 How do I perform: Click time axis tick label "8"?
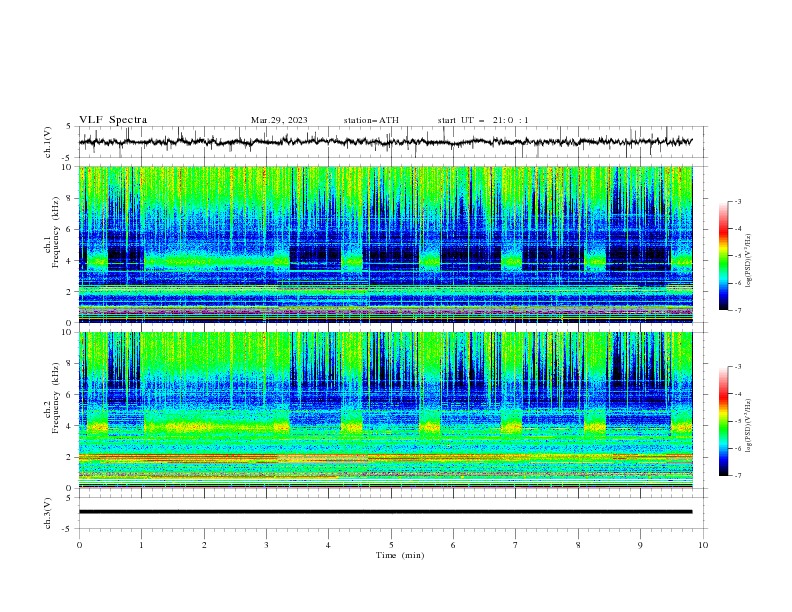(578, 545)
